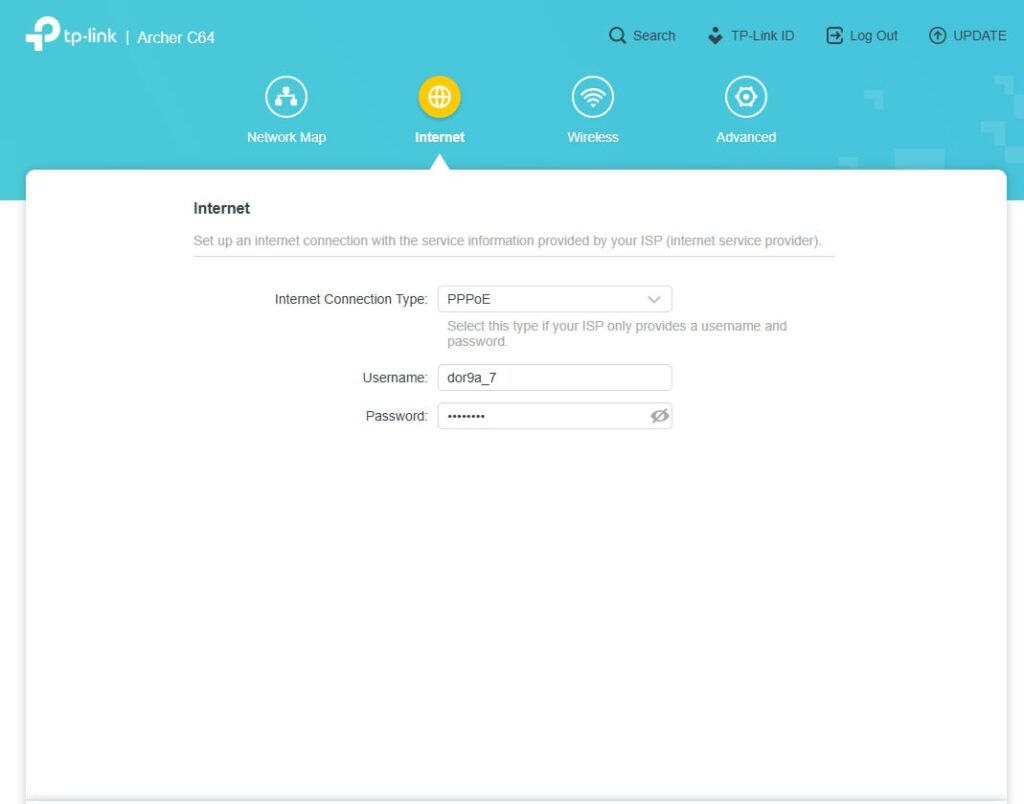This screenshot has height=804, width=1024.
Task: Open the Advanced settings gear icon
Action: tap(745, 97)
